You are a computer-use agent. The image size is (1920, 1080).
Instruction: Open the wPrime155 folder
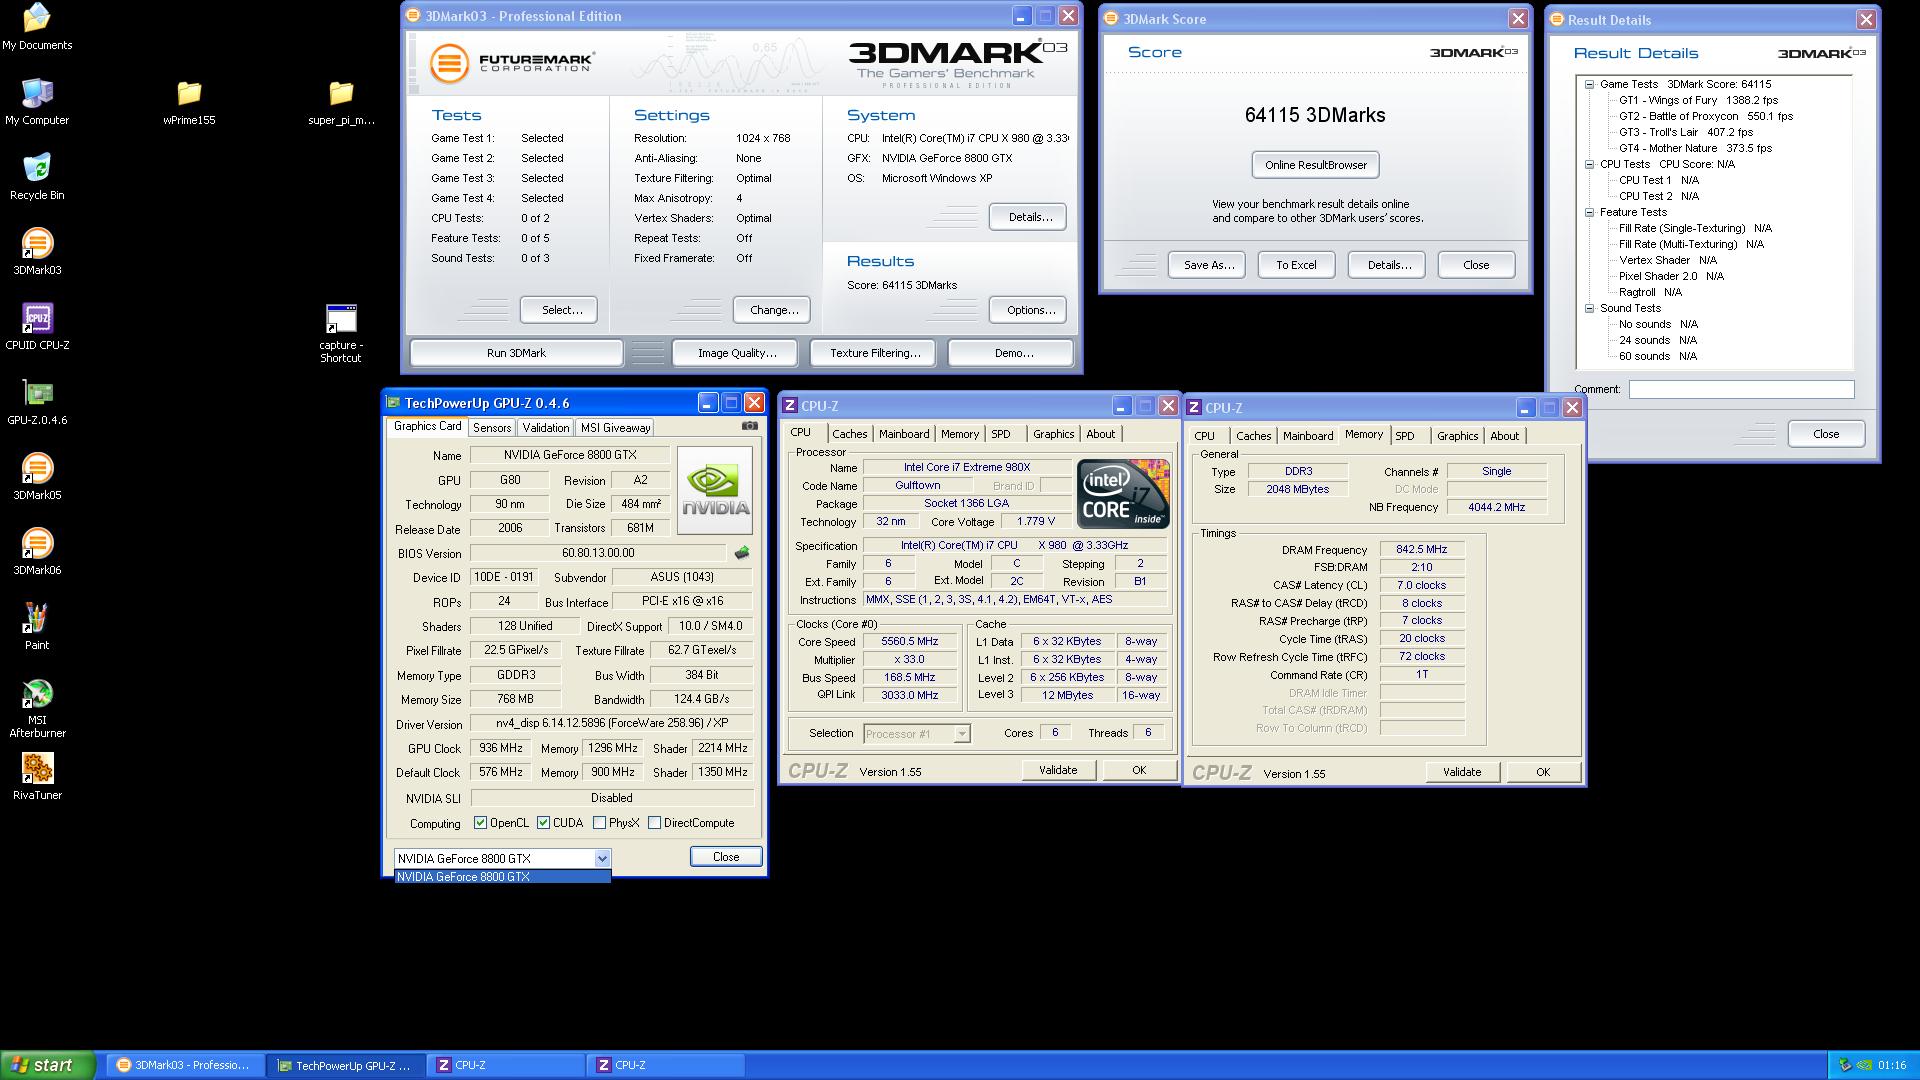(x=189, y=94)
